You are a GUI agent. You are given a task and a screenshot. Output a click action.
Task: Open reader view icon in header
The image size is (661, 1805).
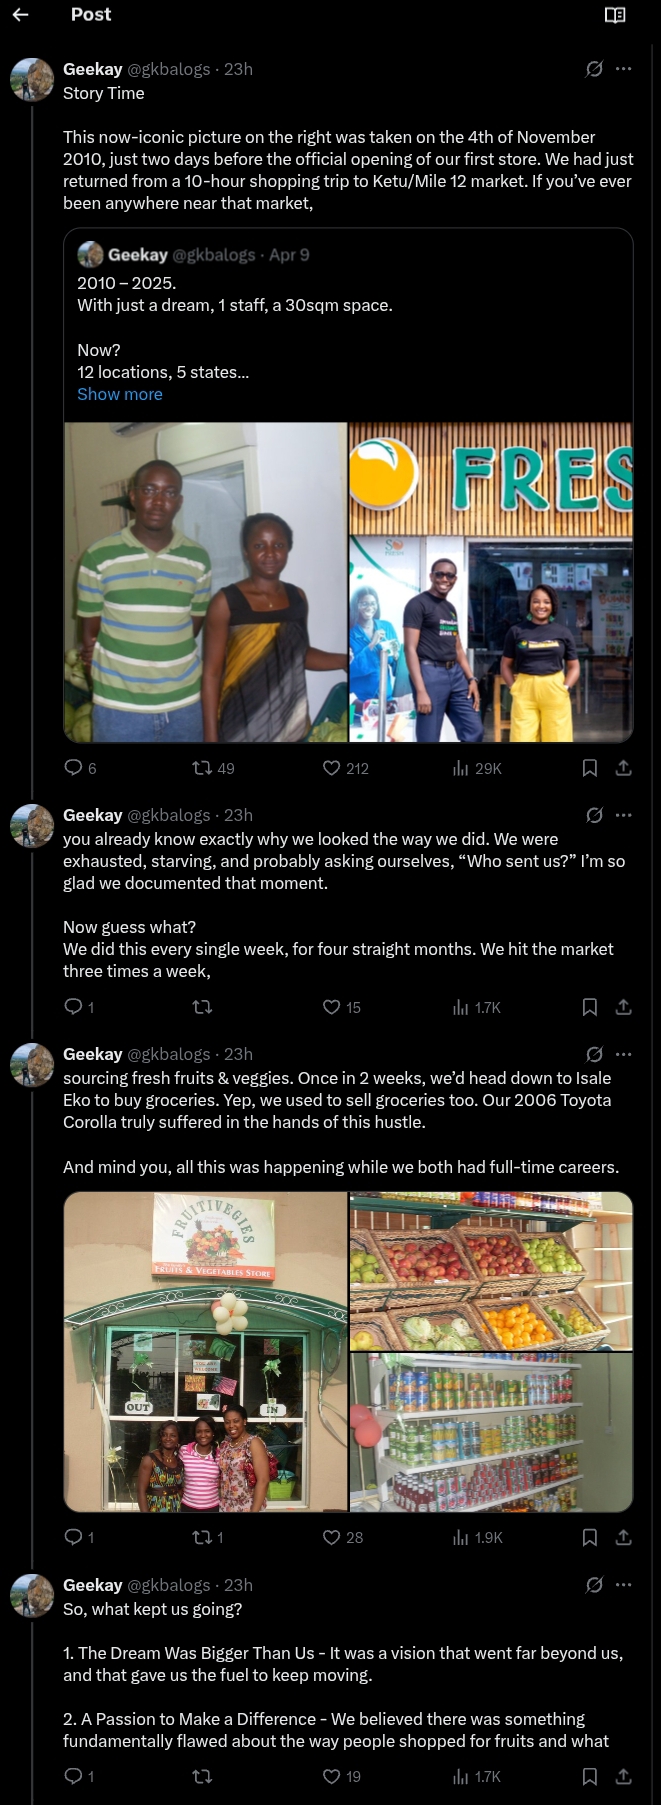(615, 15)
